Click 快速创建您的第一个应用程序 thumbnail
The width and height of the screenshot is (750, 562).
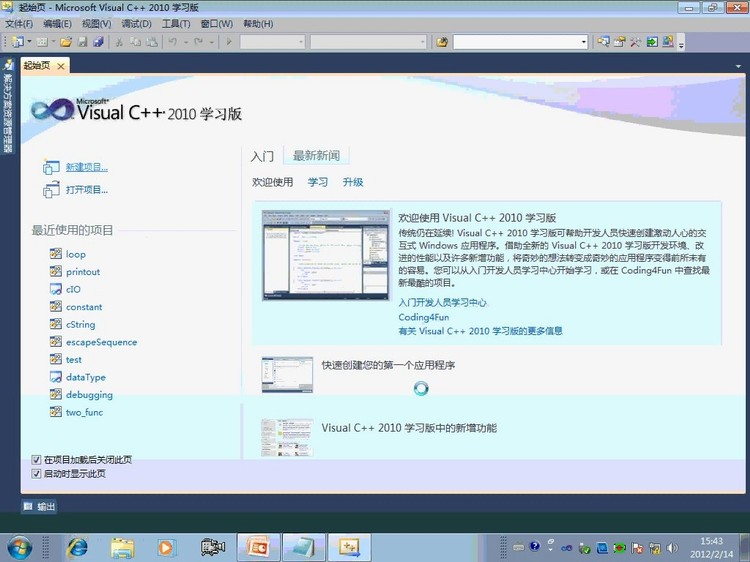pos(287,375)
